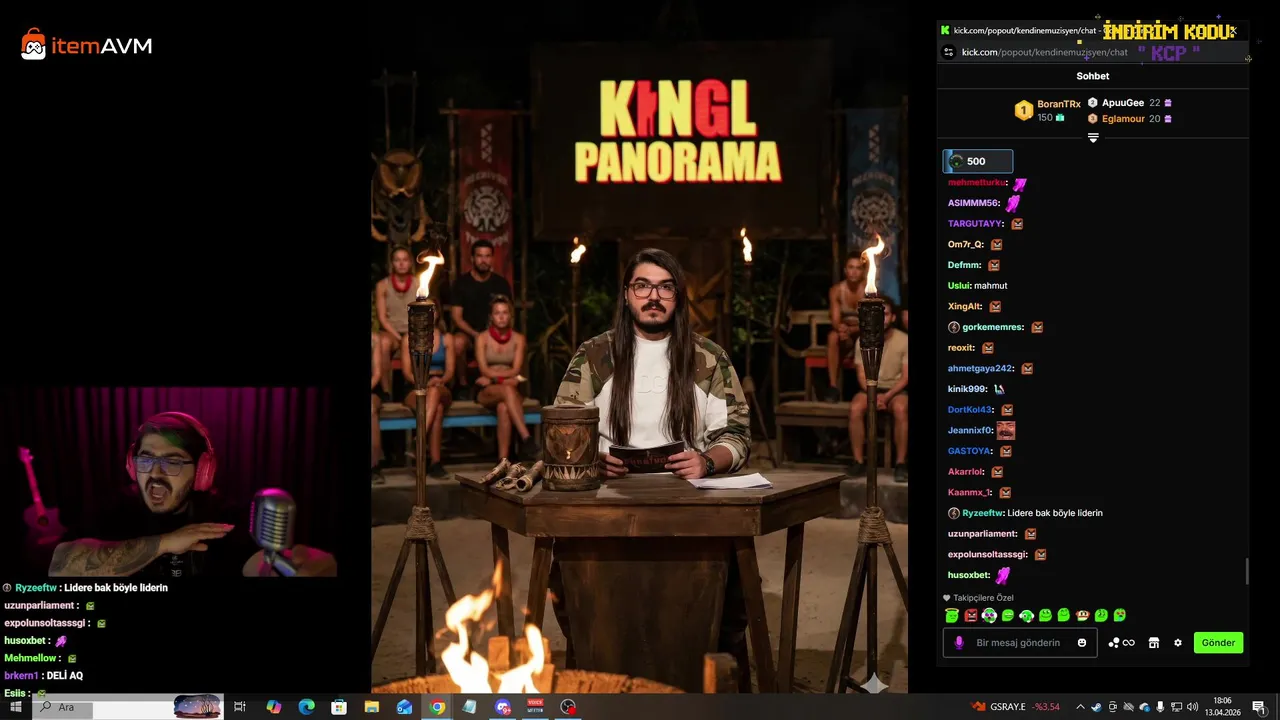Open the OneDrive cloud tray icon
Viewport: 1280px width, 720px height.
(1145, 708)
